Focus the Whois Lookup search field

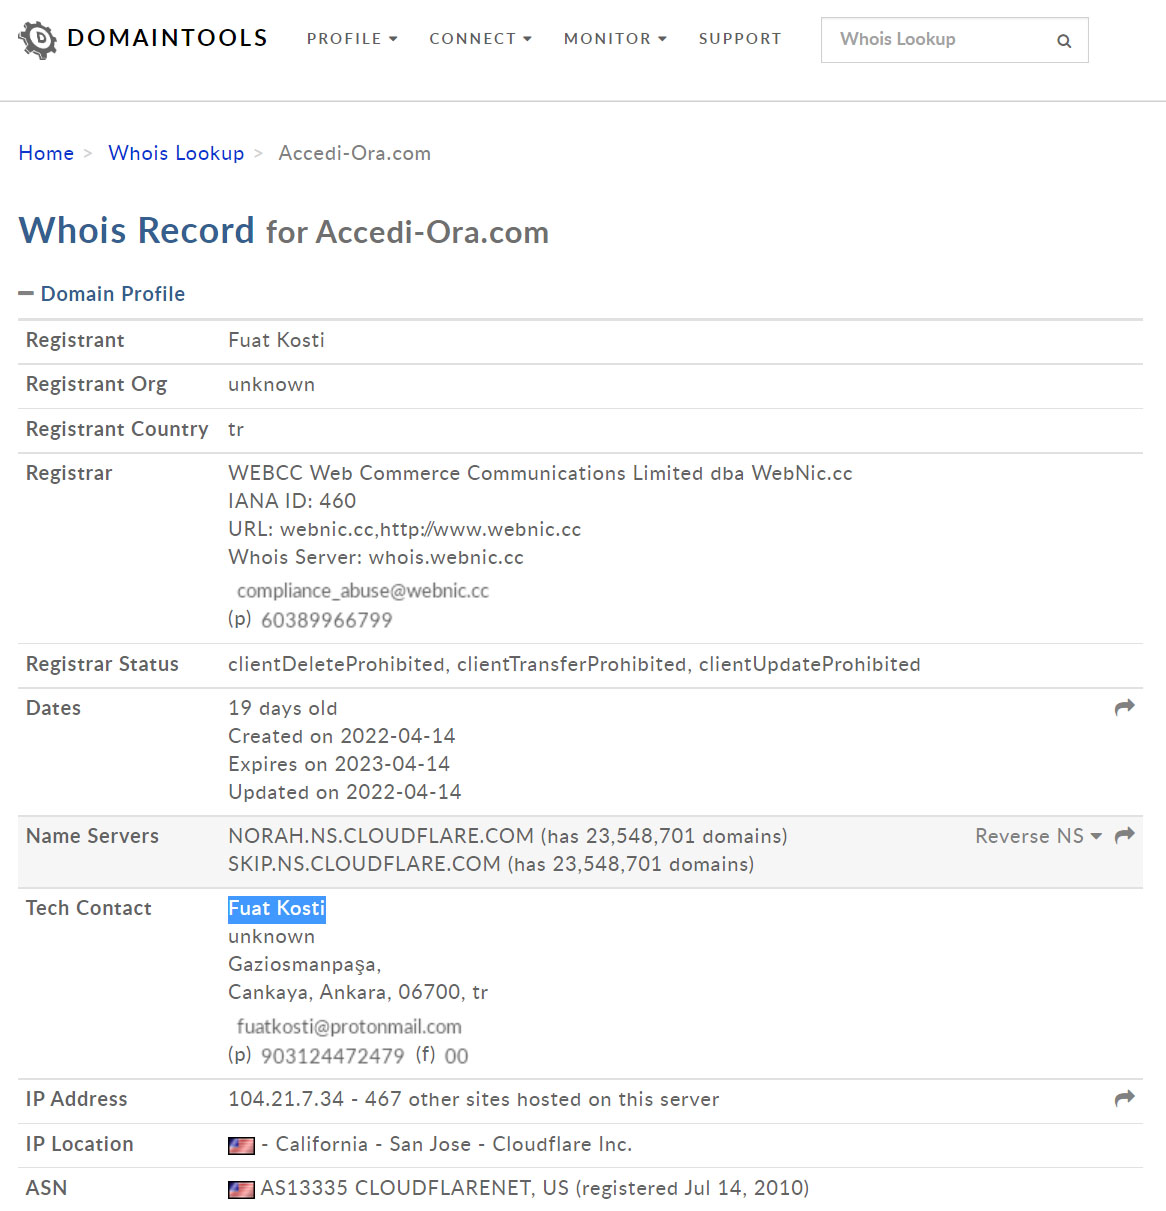954,40
